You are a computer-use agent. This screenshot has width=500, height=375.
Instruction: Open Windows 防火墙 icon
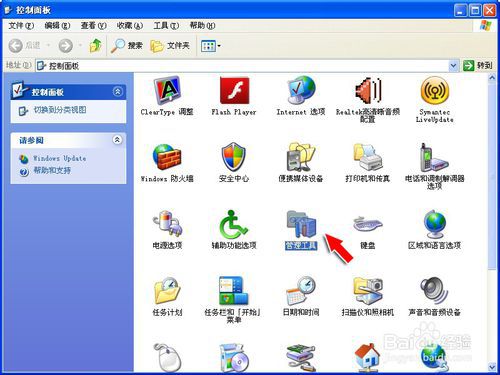[x=167, y=163]
